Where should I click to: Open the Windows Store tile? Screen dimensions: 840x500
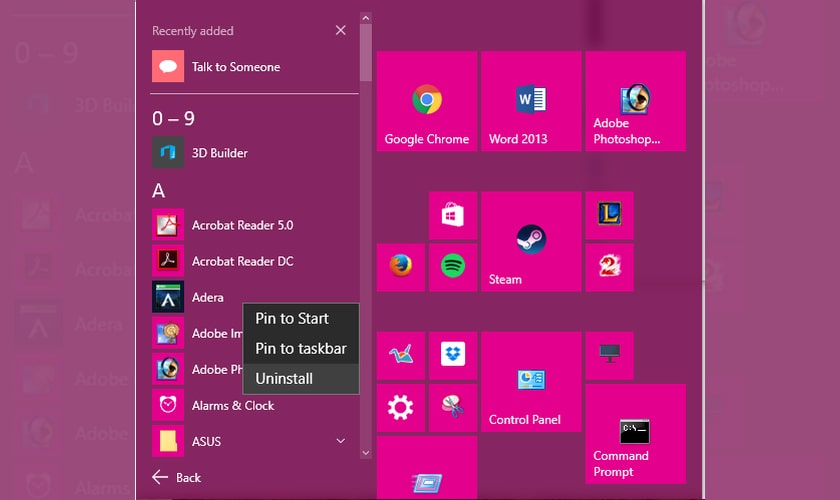click(x=453, y=215)
